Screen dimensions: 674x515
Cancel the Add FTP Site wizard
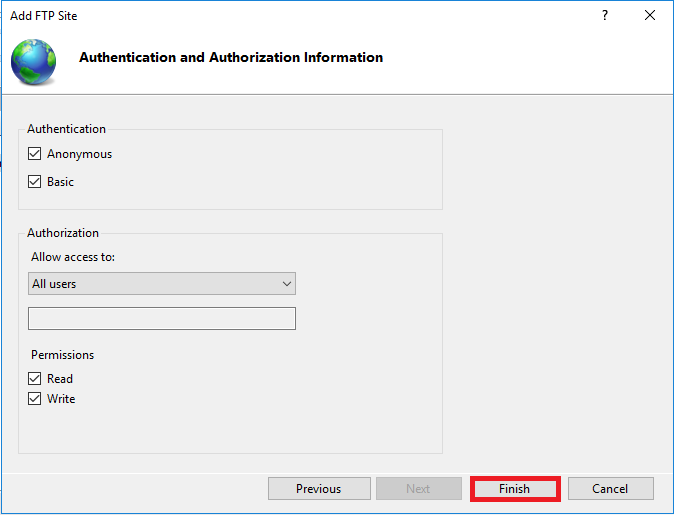(610, 488)
